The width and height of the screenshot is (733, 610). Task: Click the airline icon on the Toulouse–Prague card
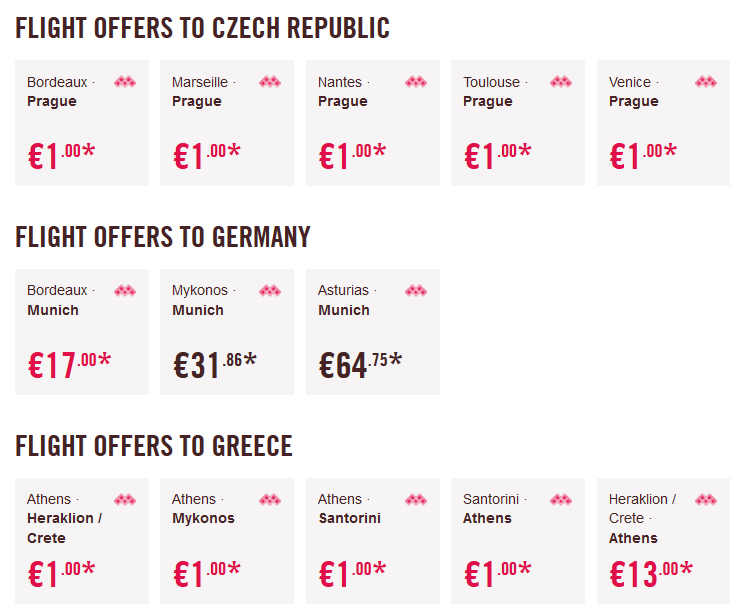(x=561, y=82)
